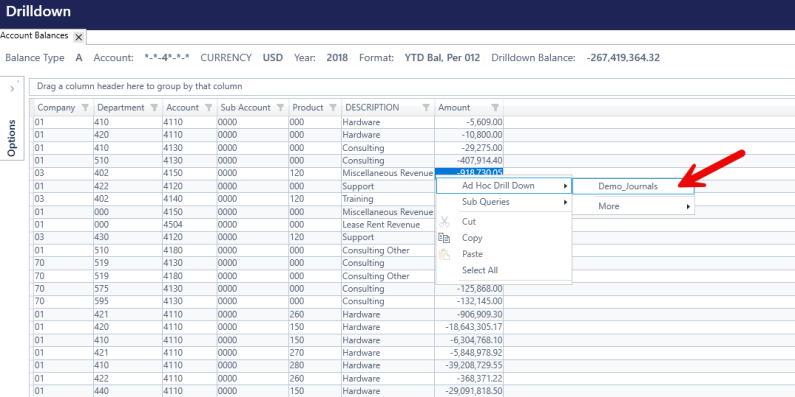
Task: Select the amount -29,275.00 cell
Action: tap(469, 148)
